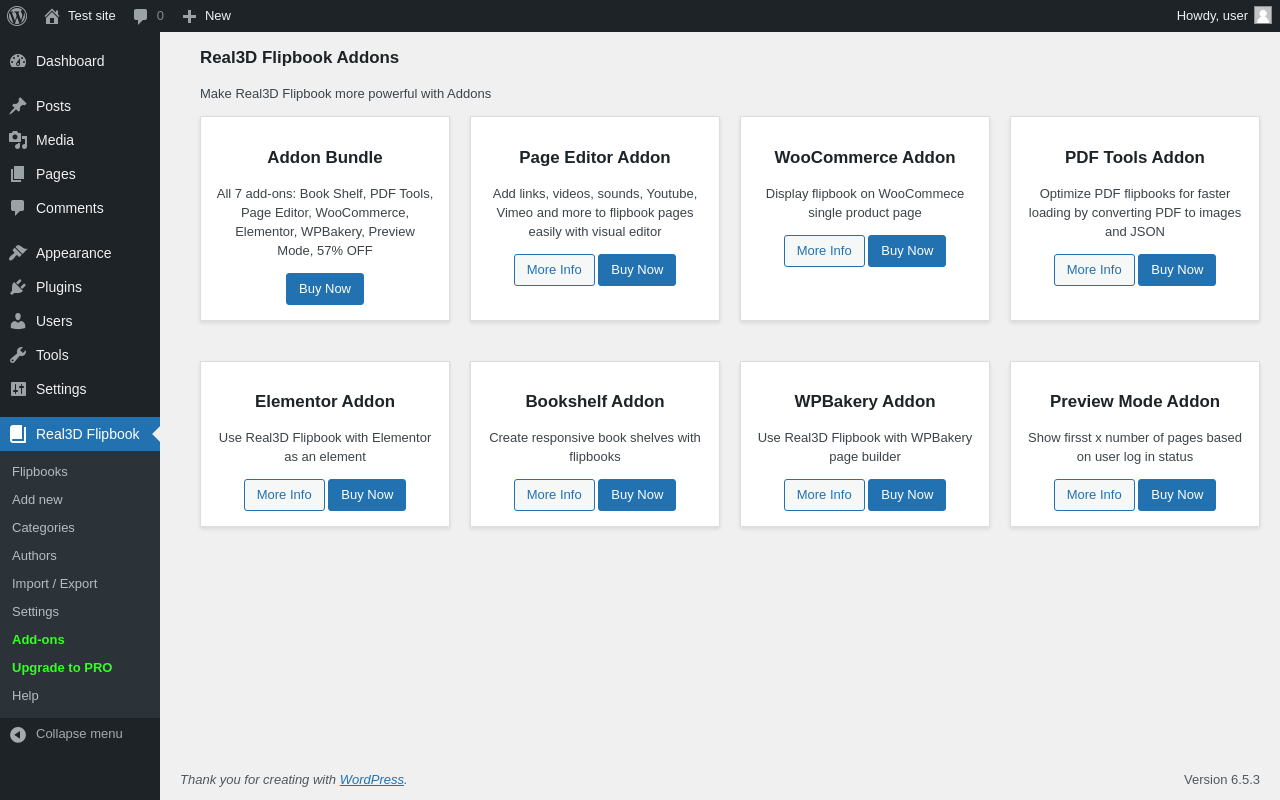Open the comments bubble icon in admin bar
Viewport: 1280px width, 800px height.
coord(141,16)
